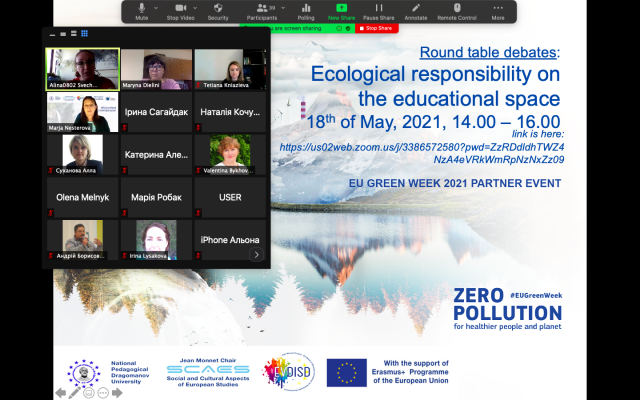Viewport: 640px width, 400px height.
Task: Advance to next slide with right arrow
Action: tap(117, 393)
